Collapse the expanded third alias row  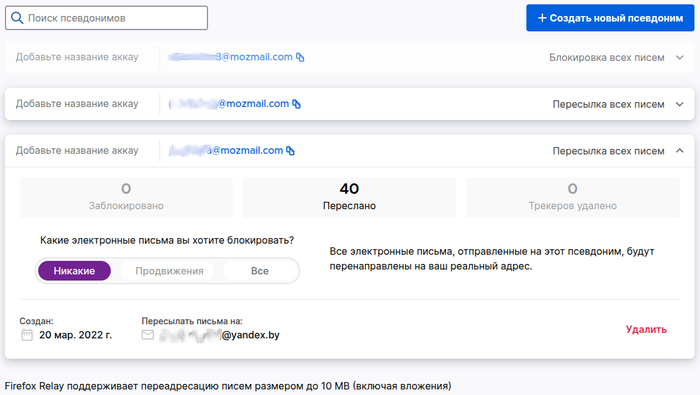coord(679,151)
